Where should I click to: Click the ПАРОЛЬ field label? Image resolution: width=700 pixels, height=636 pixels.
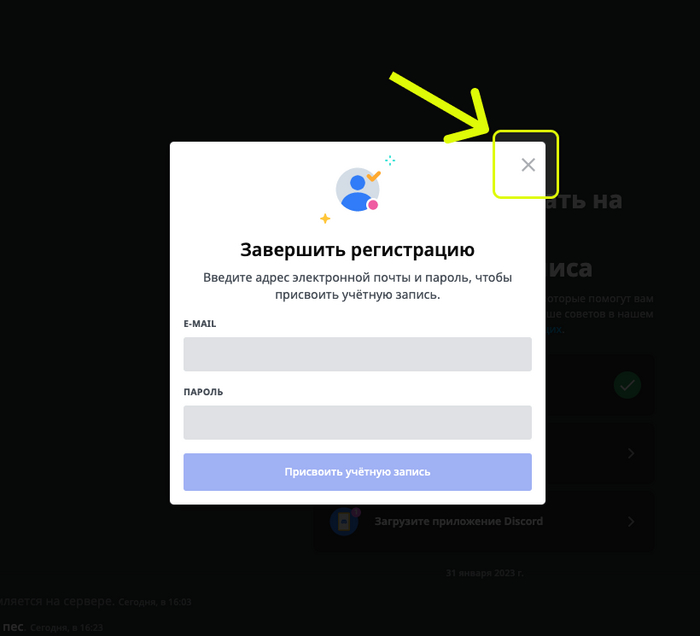[x=203, y=392]
